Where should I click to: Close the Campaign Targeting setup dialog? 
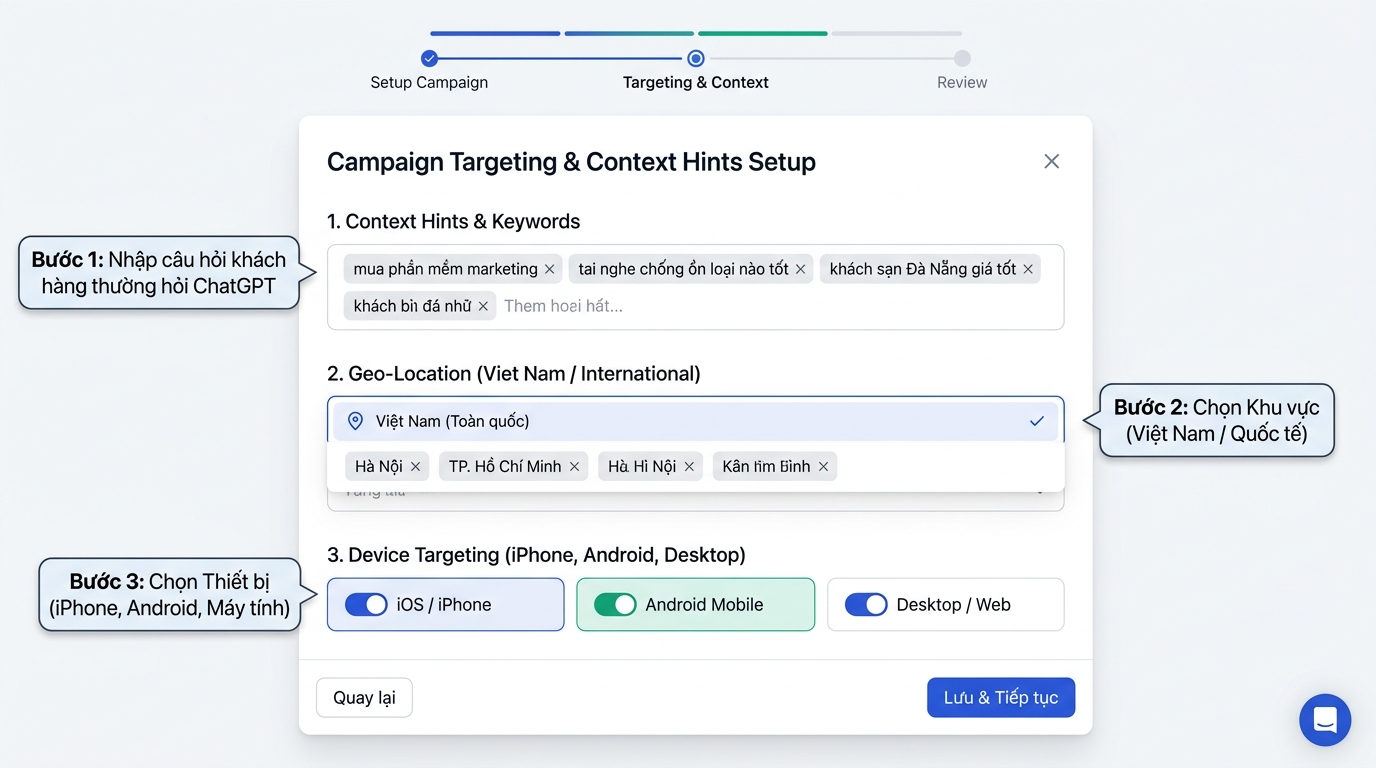[x=1051, y=161]
